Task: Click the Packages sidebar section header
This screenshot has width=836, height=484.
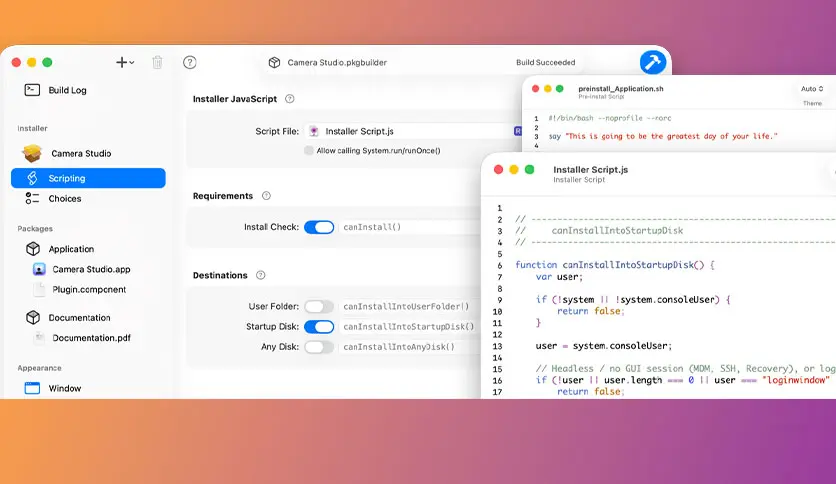Action: click(x=35, y=229)
